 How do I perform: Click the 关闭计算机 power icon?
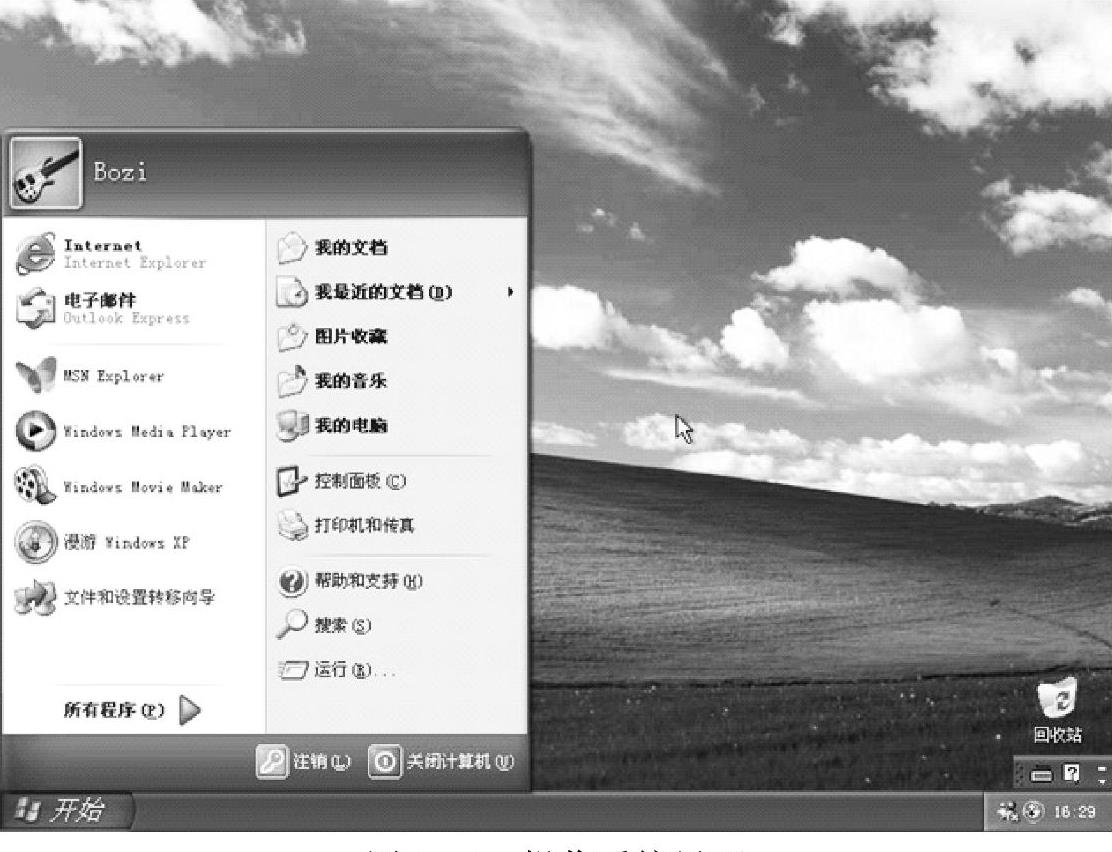(x=384, y=762)
